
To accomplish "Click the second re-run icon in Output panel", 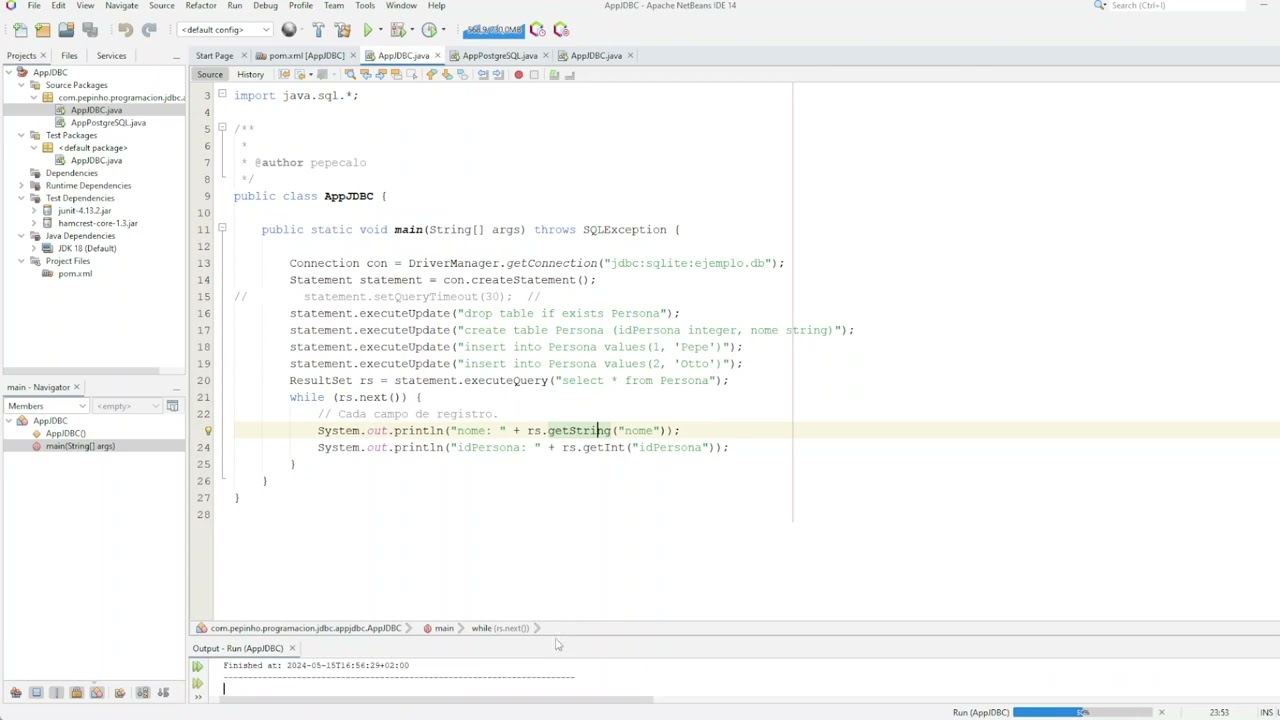I will click(197, 683).
